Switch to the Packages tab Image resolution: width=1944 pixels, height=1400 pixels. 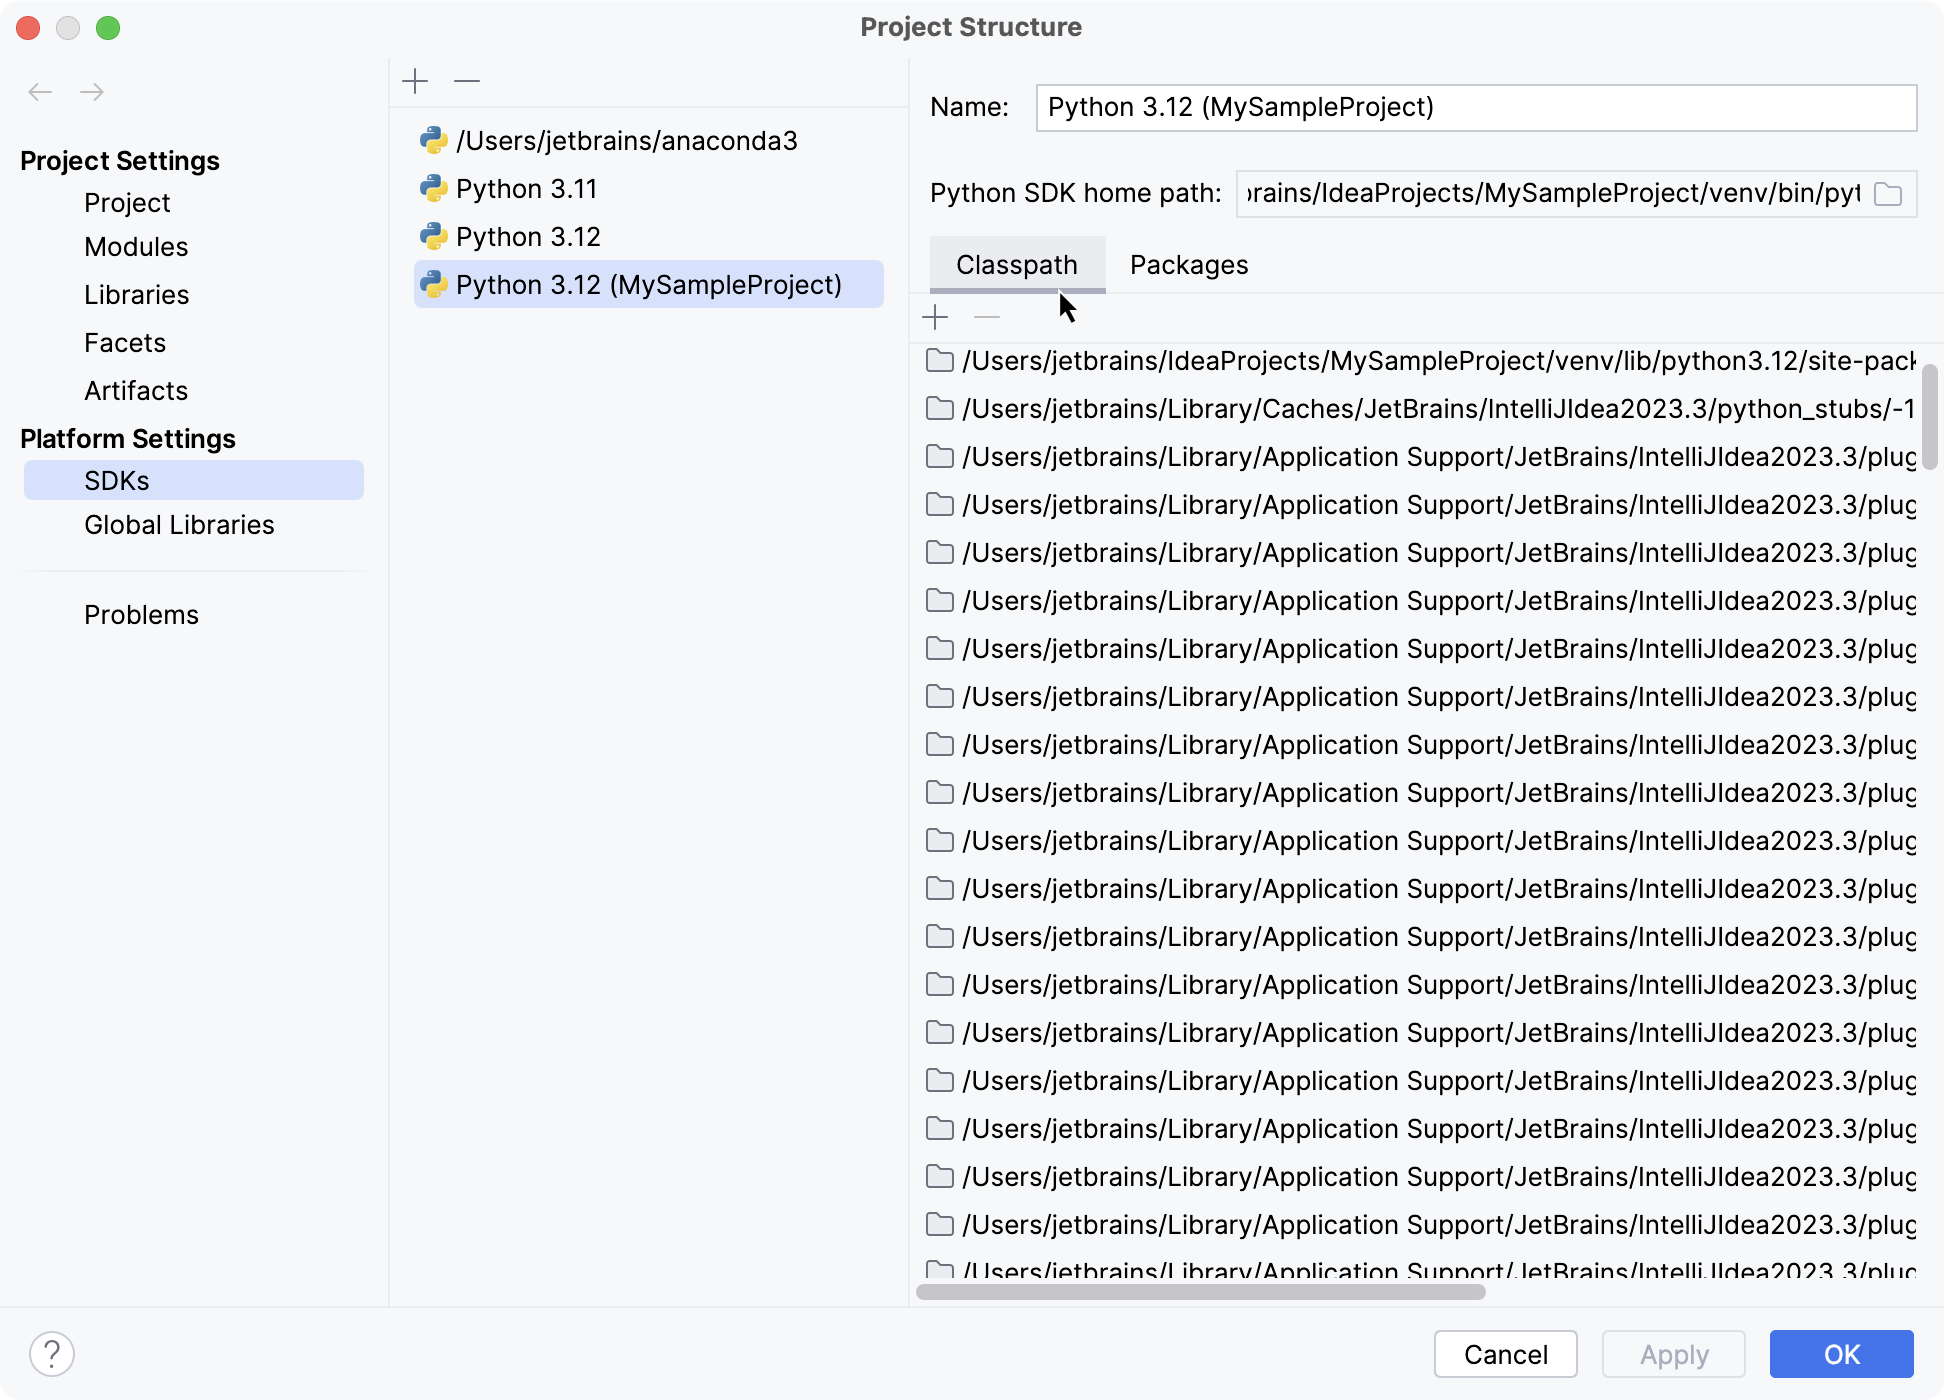tap(1188, 264)
